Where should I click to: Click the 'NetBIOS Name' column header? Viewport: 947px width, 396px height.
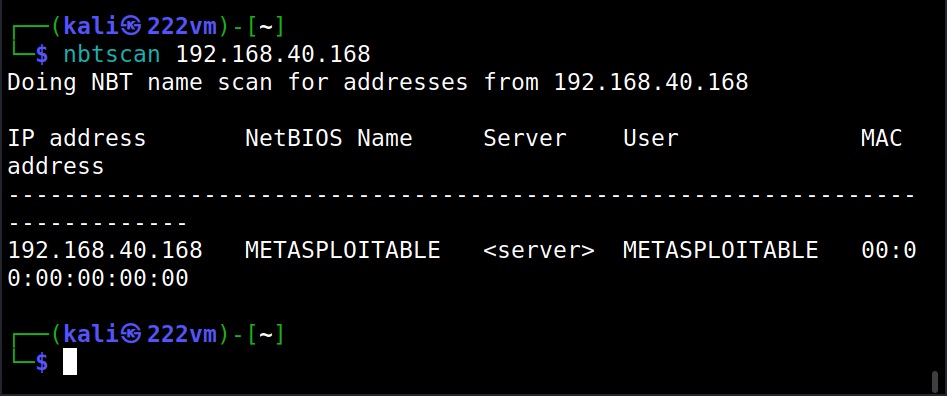(329, 138)
